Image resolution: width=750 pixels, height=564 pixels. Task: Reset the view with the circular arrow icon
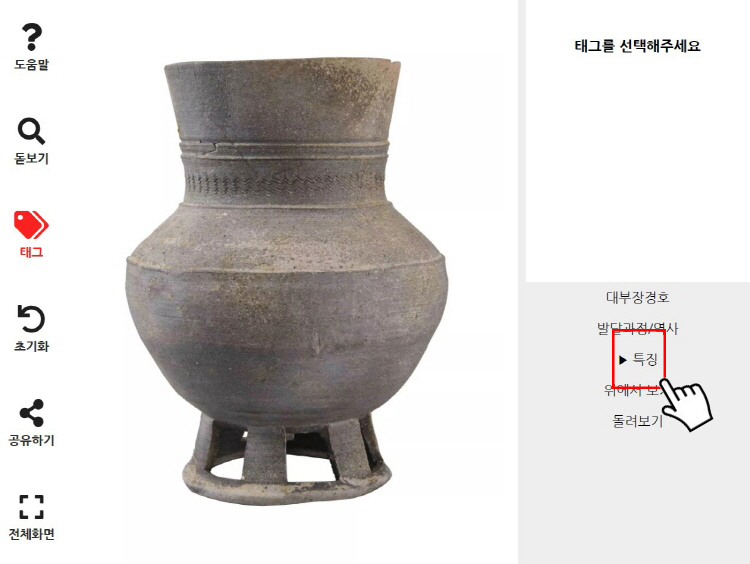pos(31,319)
